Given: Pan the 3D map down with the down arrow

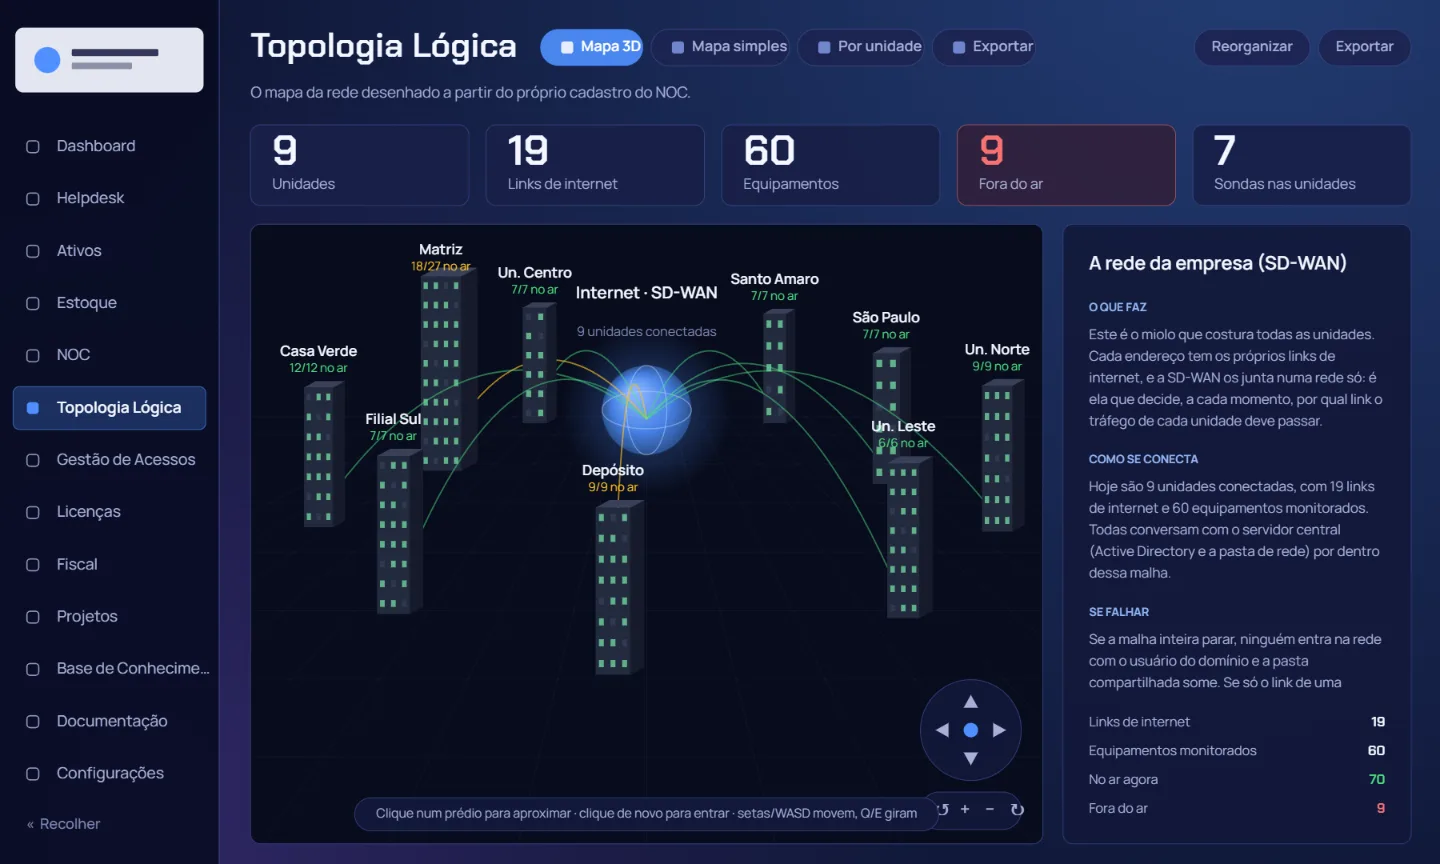Looking at the screenshot, I should coord(970,759).
